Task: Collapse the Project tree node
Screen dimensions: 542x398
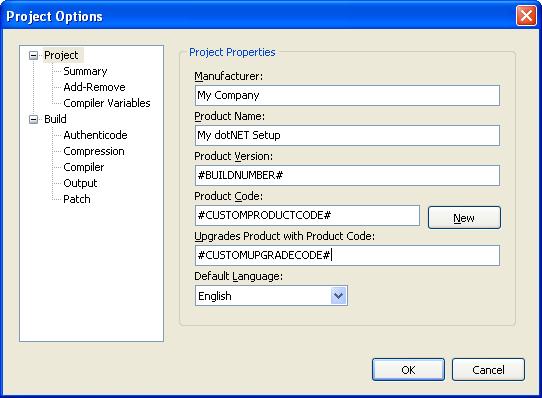Action: (34, 55)
